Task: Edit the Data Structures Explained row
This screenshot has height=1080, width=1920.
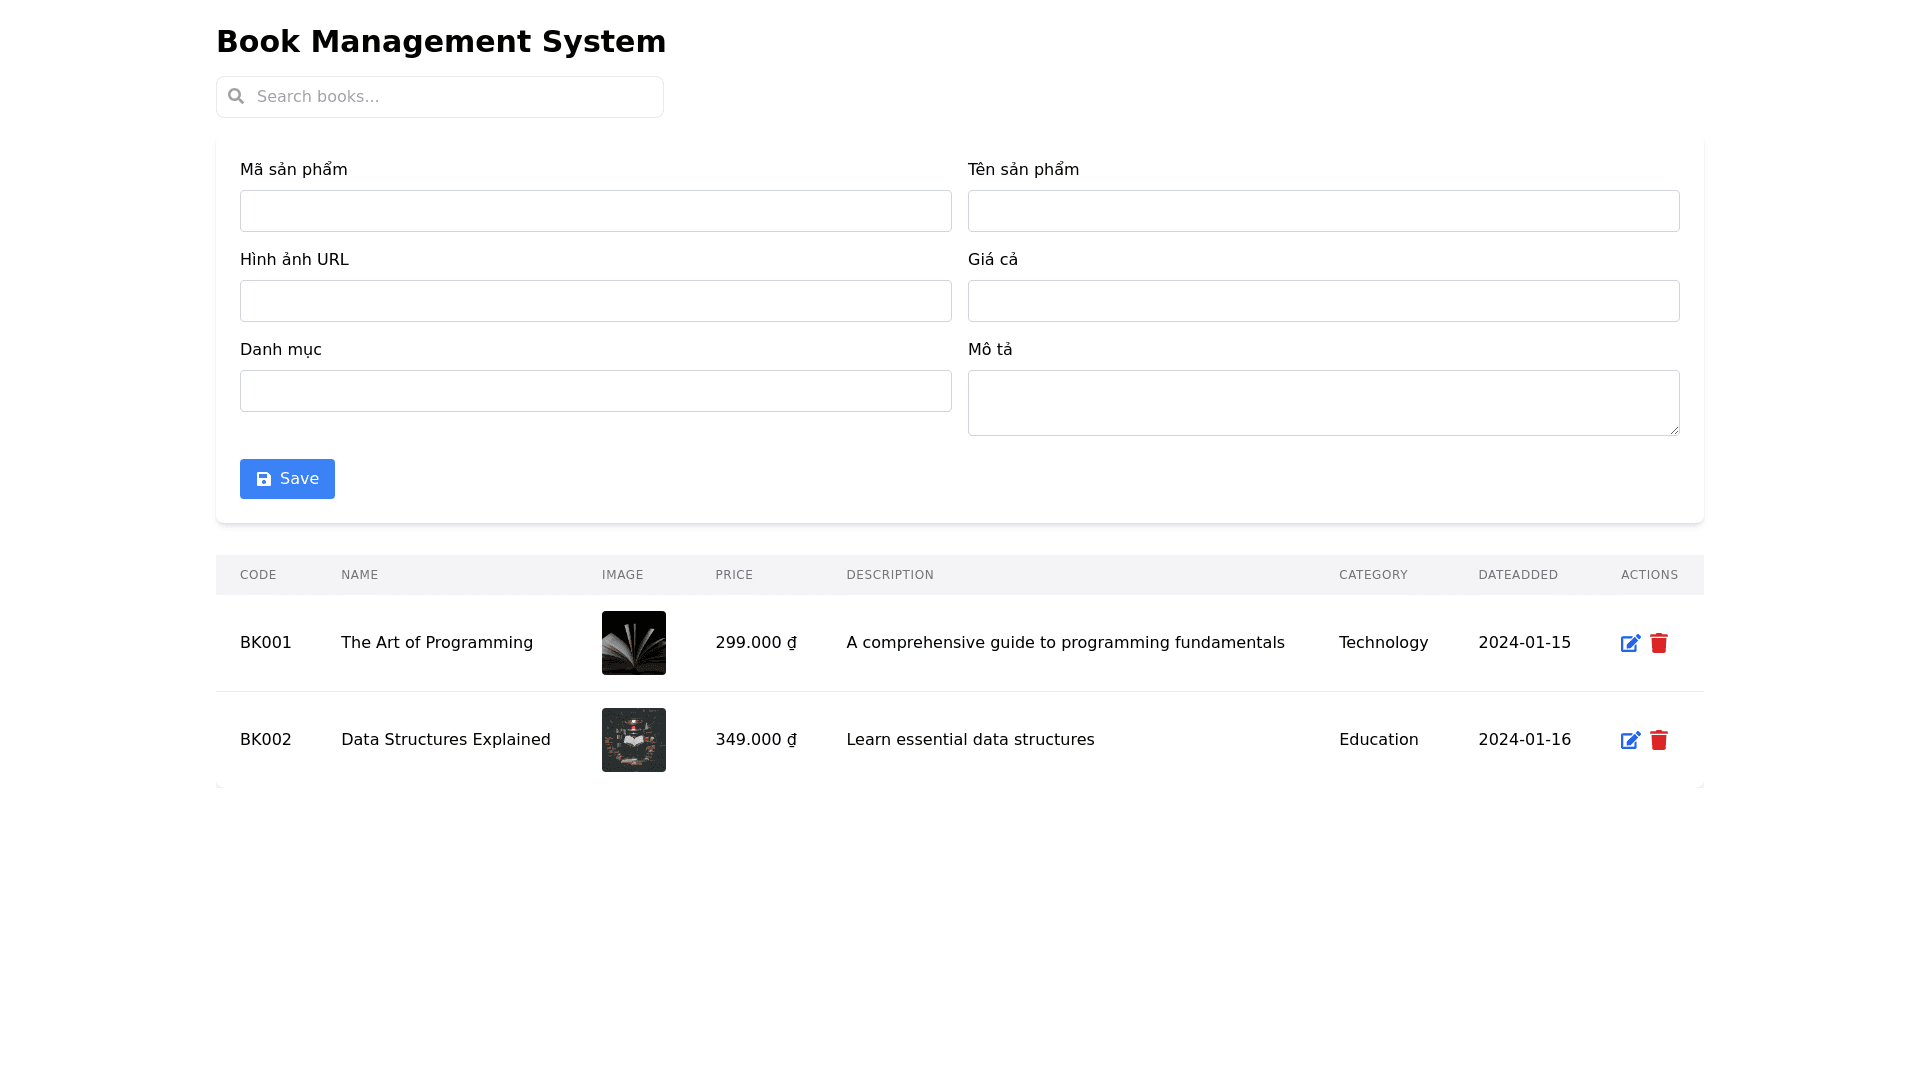Action: [x=1630, y=740]
